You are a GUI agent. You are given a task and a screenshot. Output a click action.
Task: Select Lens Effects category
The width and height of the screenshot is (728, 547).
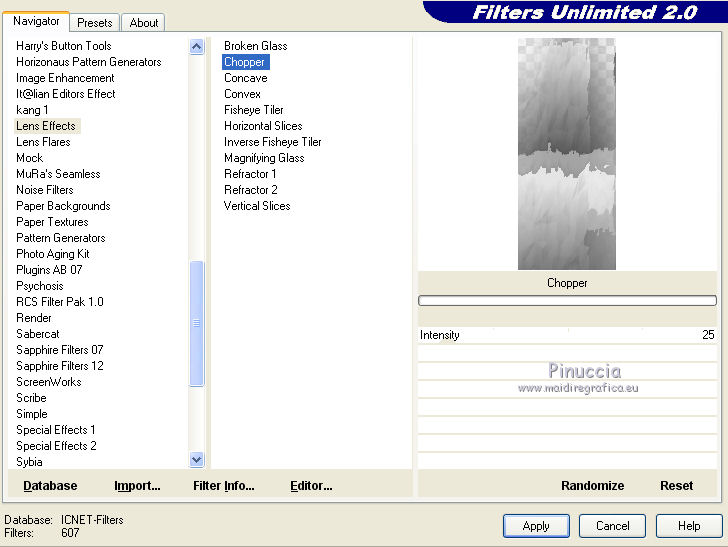point(46,126)
